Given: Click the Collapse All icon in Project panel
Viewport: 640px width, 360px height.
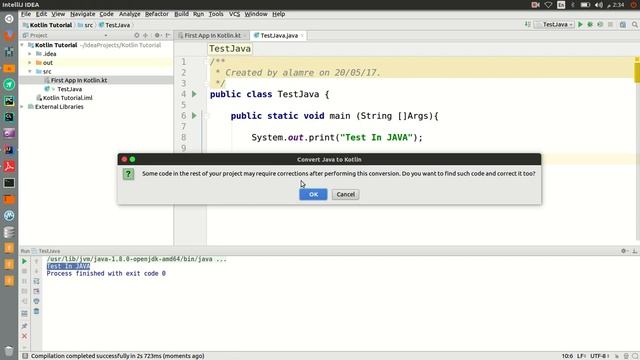Looking at the screenshot, I should [x=146, y=36].
